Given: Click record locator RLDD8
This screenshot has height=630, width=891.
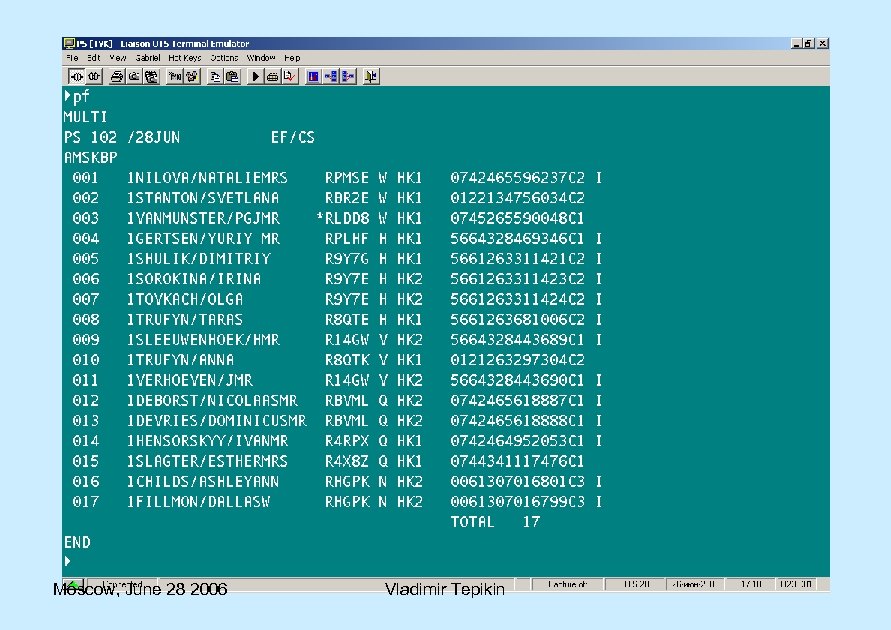Looking at the screenshot, I should pyautogui.click(x=347, y=219).
